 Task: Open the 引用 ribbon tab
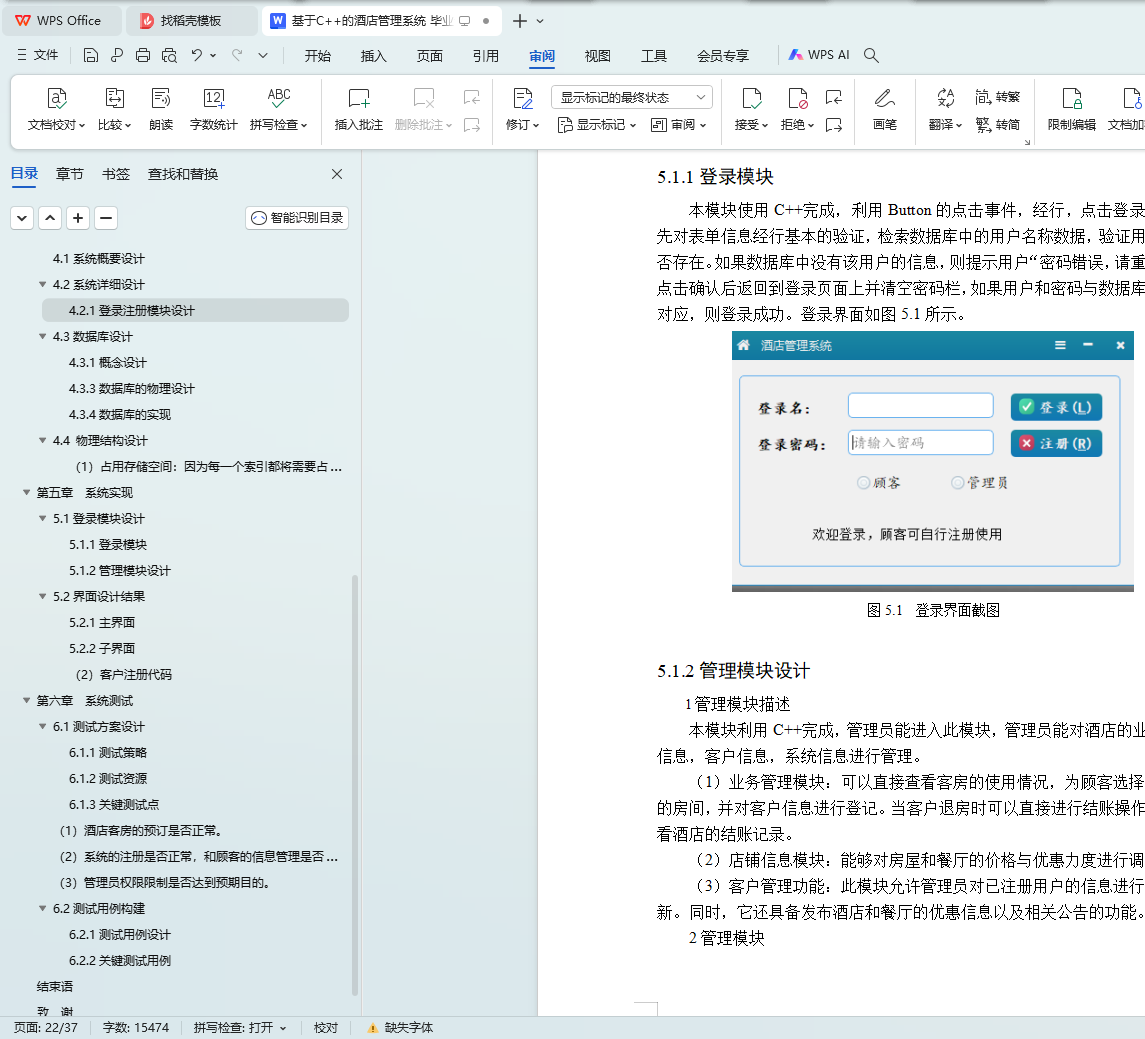pyautogui.click(x=486, y=55)
